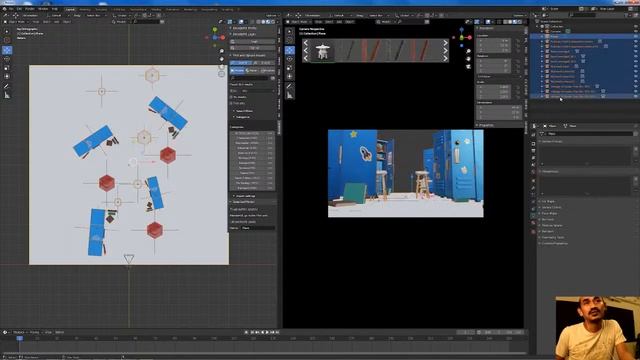Select the Cursor tool in the left viewport toolbar

7,40
